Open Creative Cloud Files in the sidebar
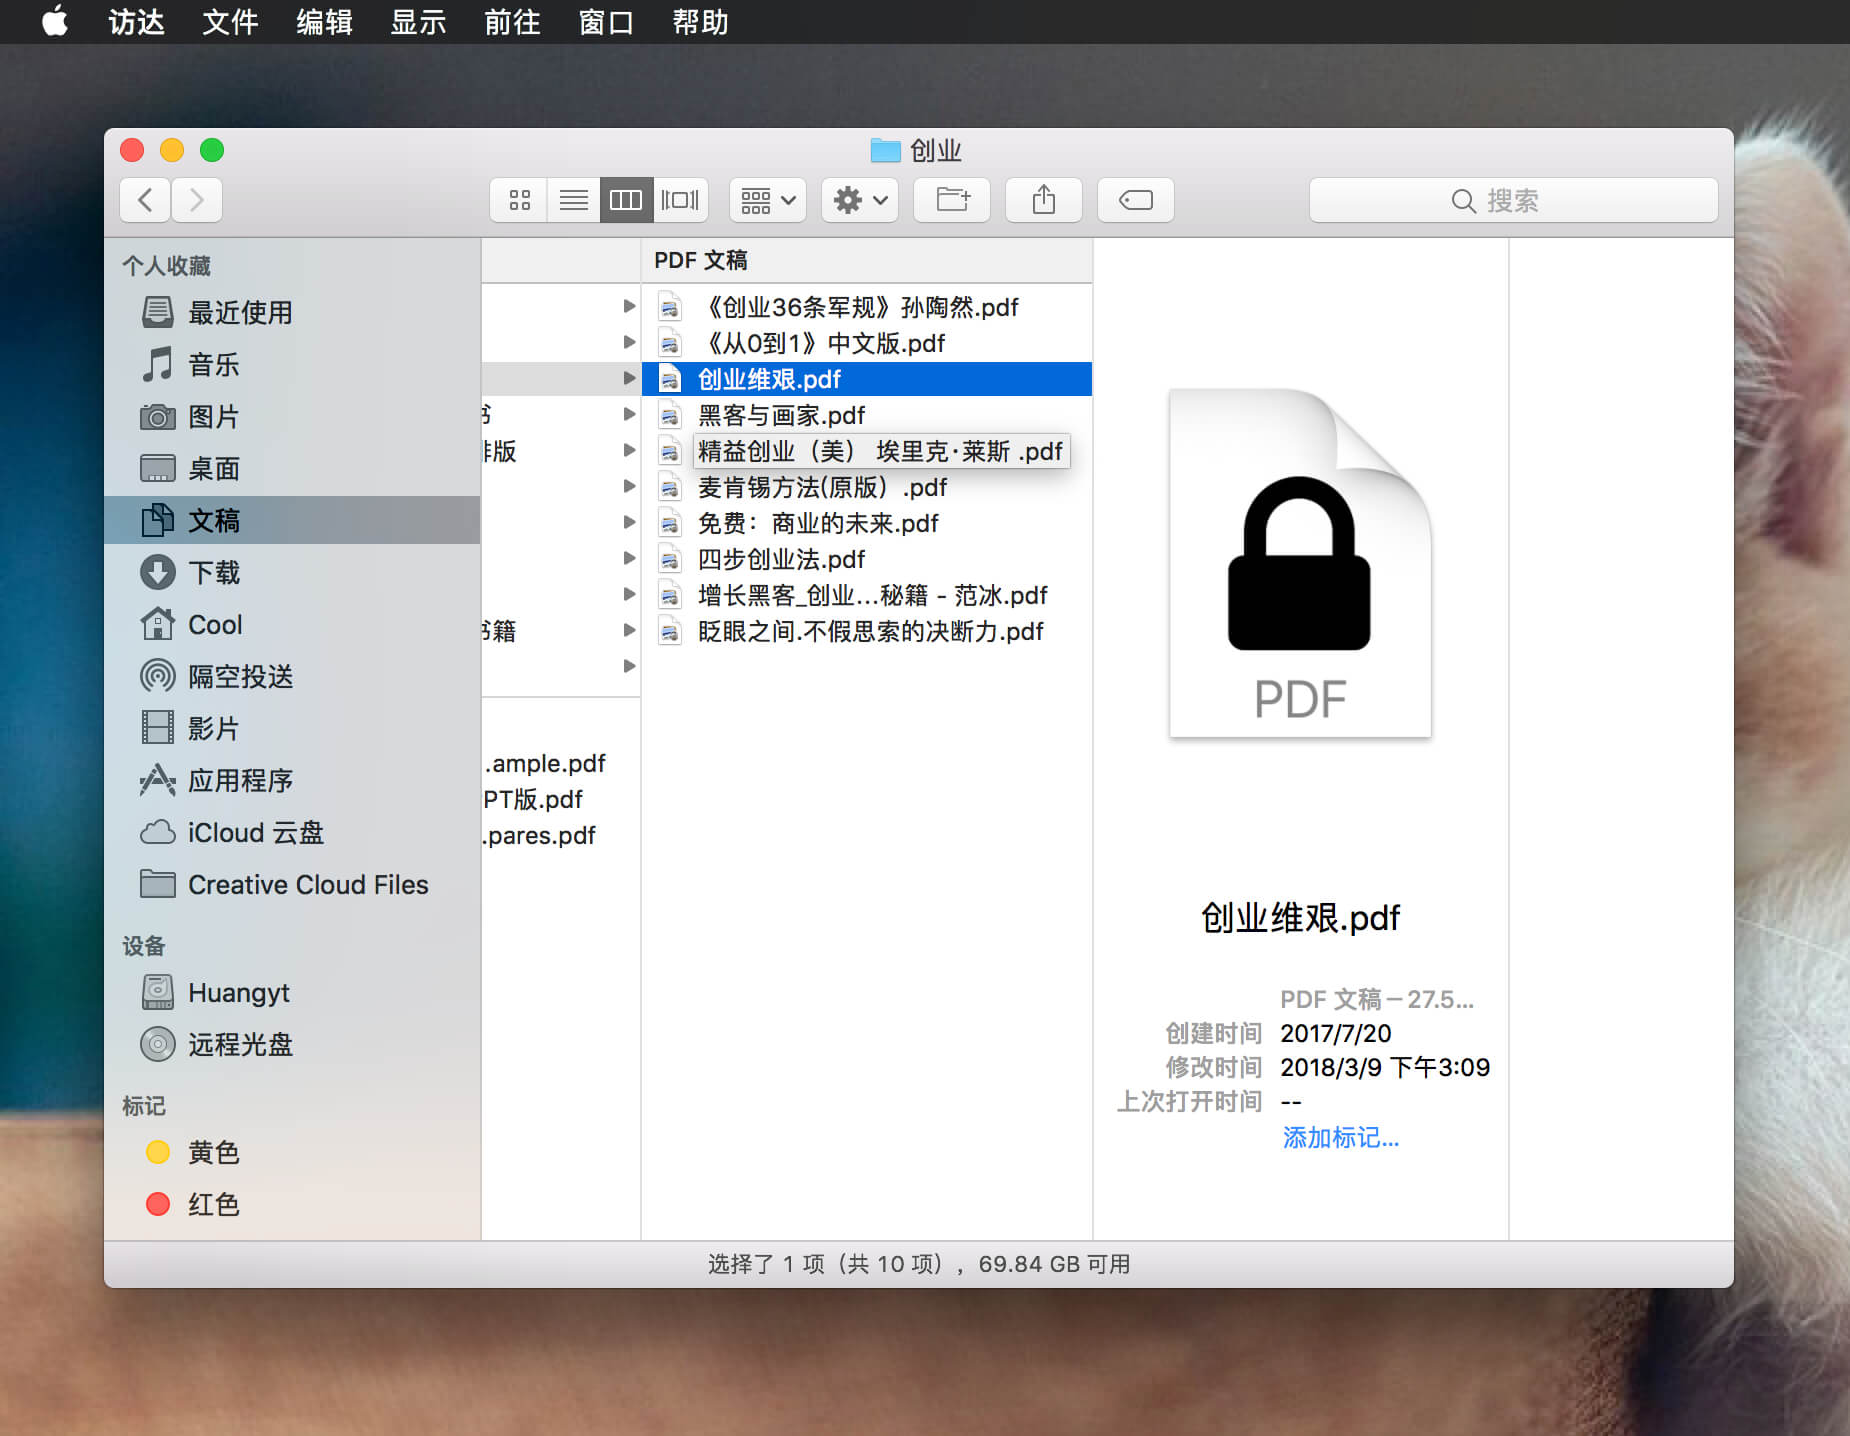 (307, 884)
